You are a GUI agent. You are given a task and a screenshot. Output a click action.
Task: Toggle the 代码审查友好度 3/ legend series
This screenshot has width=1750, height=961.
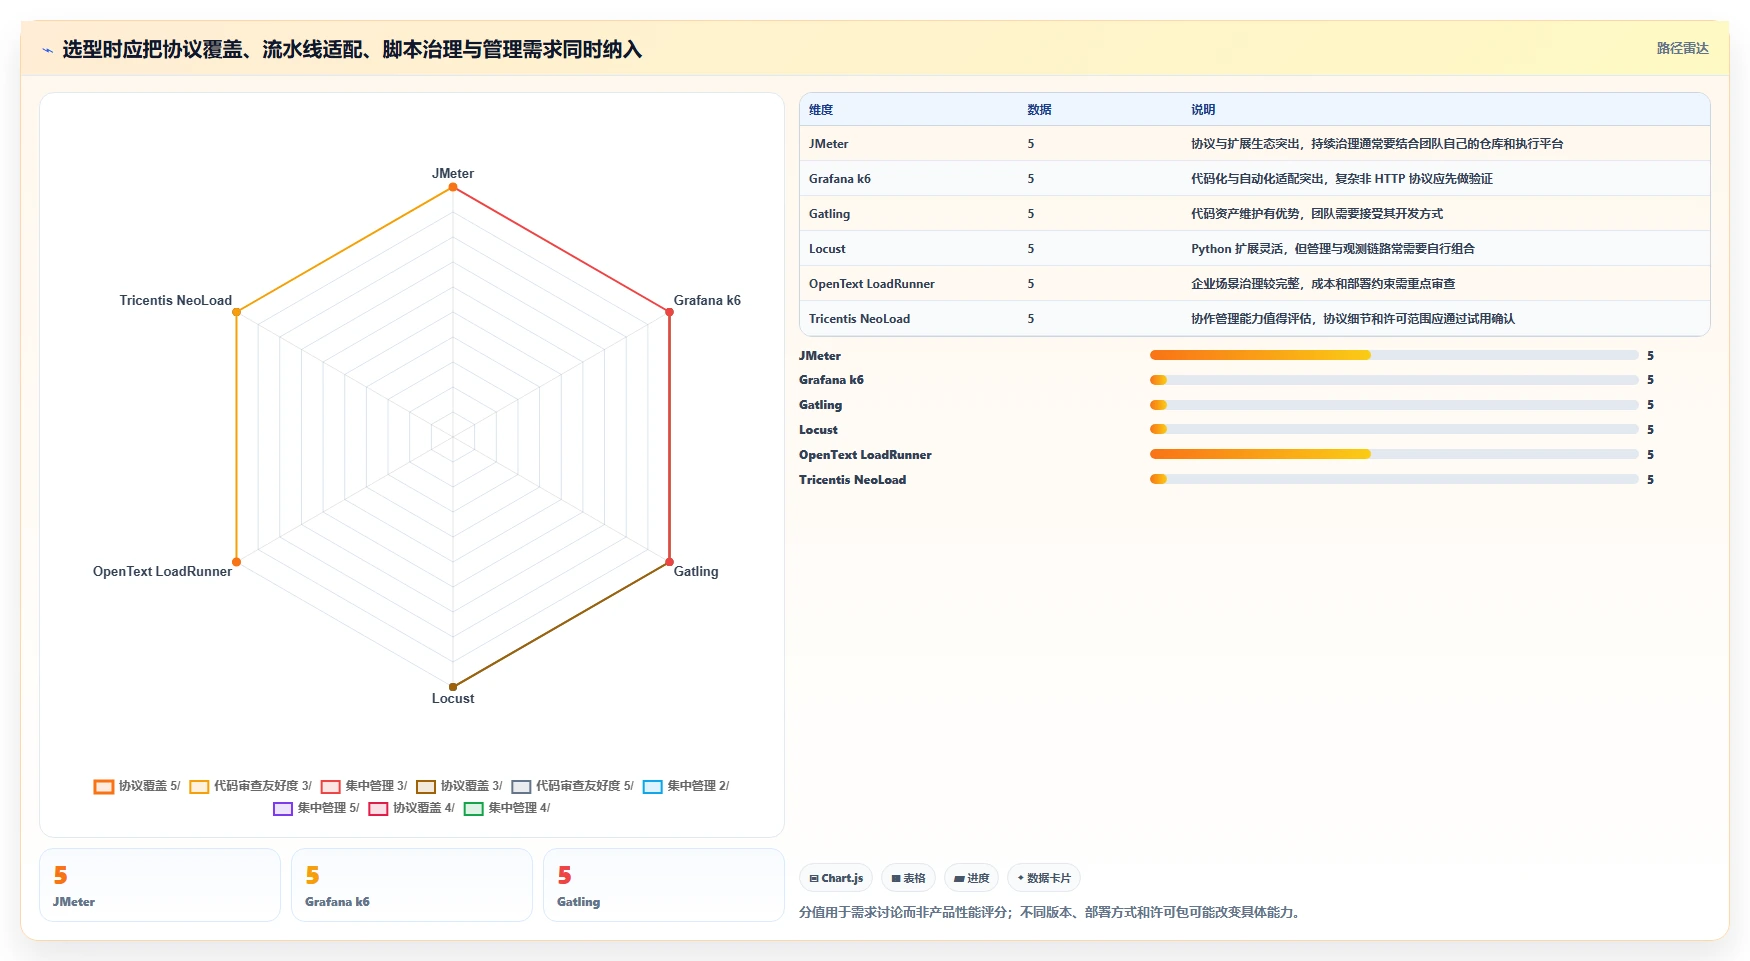250,786
